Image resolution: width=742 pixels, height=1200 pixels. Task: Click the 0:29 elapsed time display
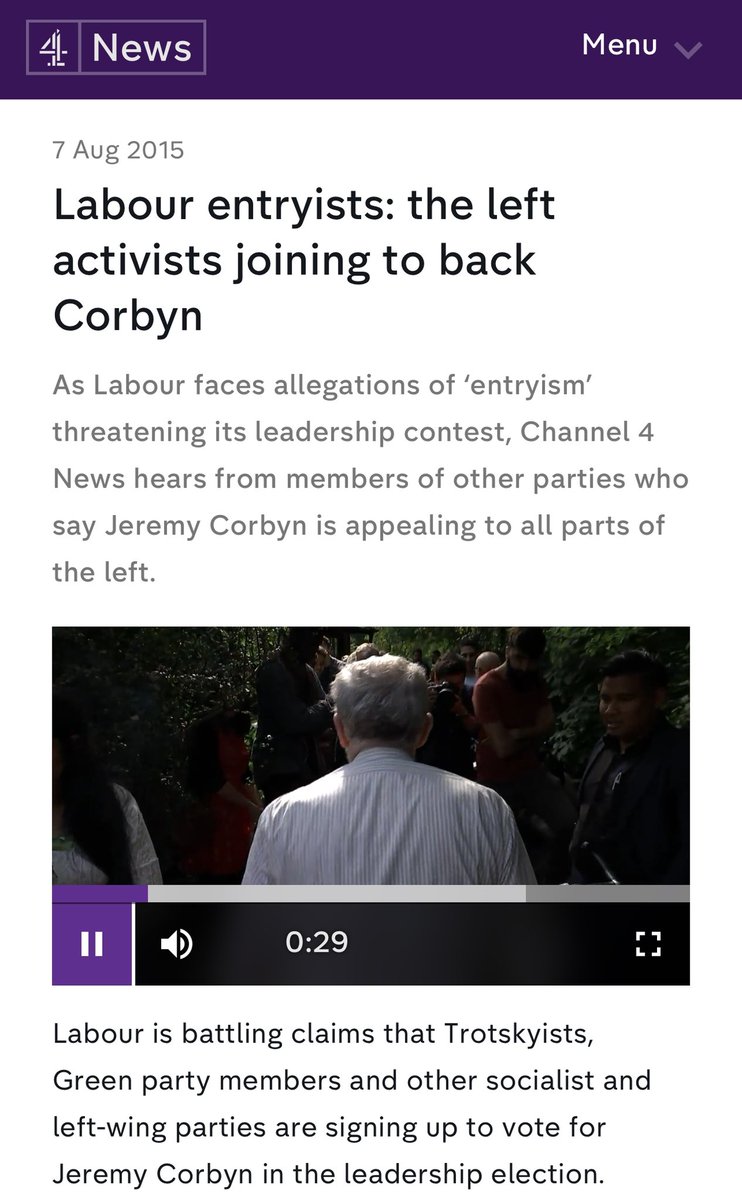click(316, 943)
